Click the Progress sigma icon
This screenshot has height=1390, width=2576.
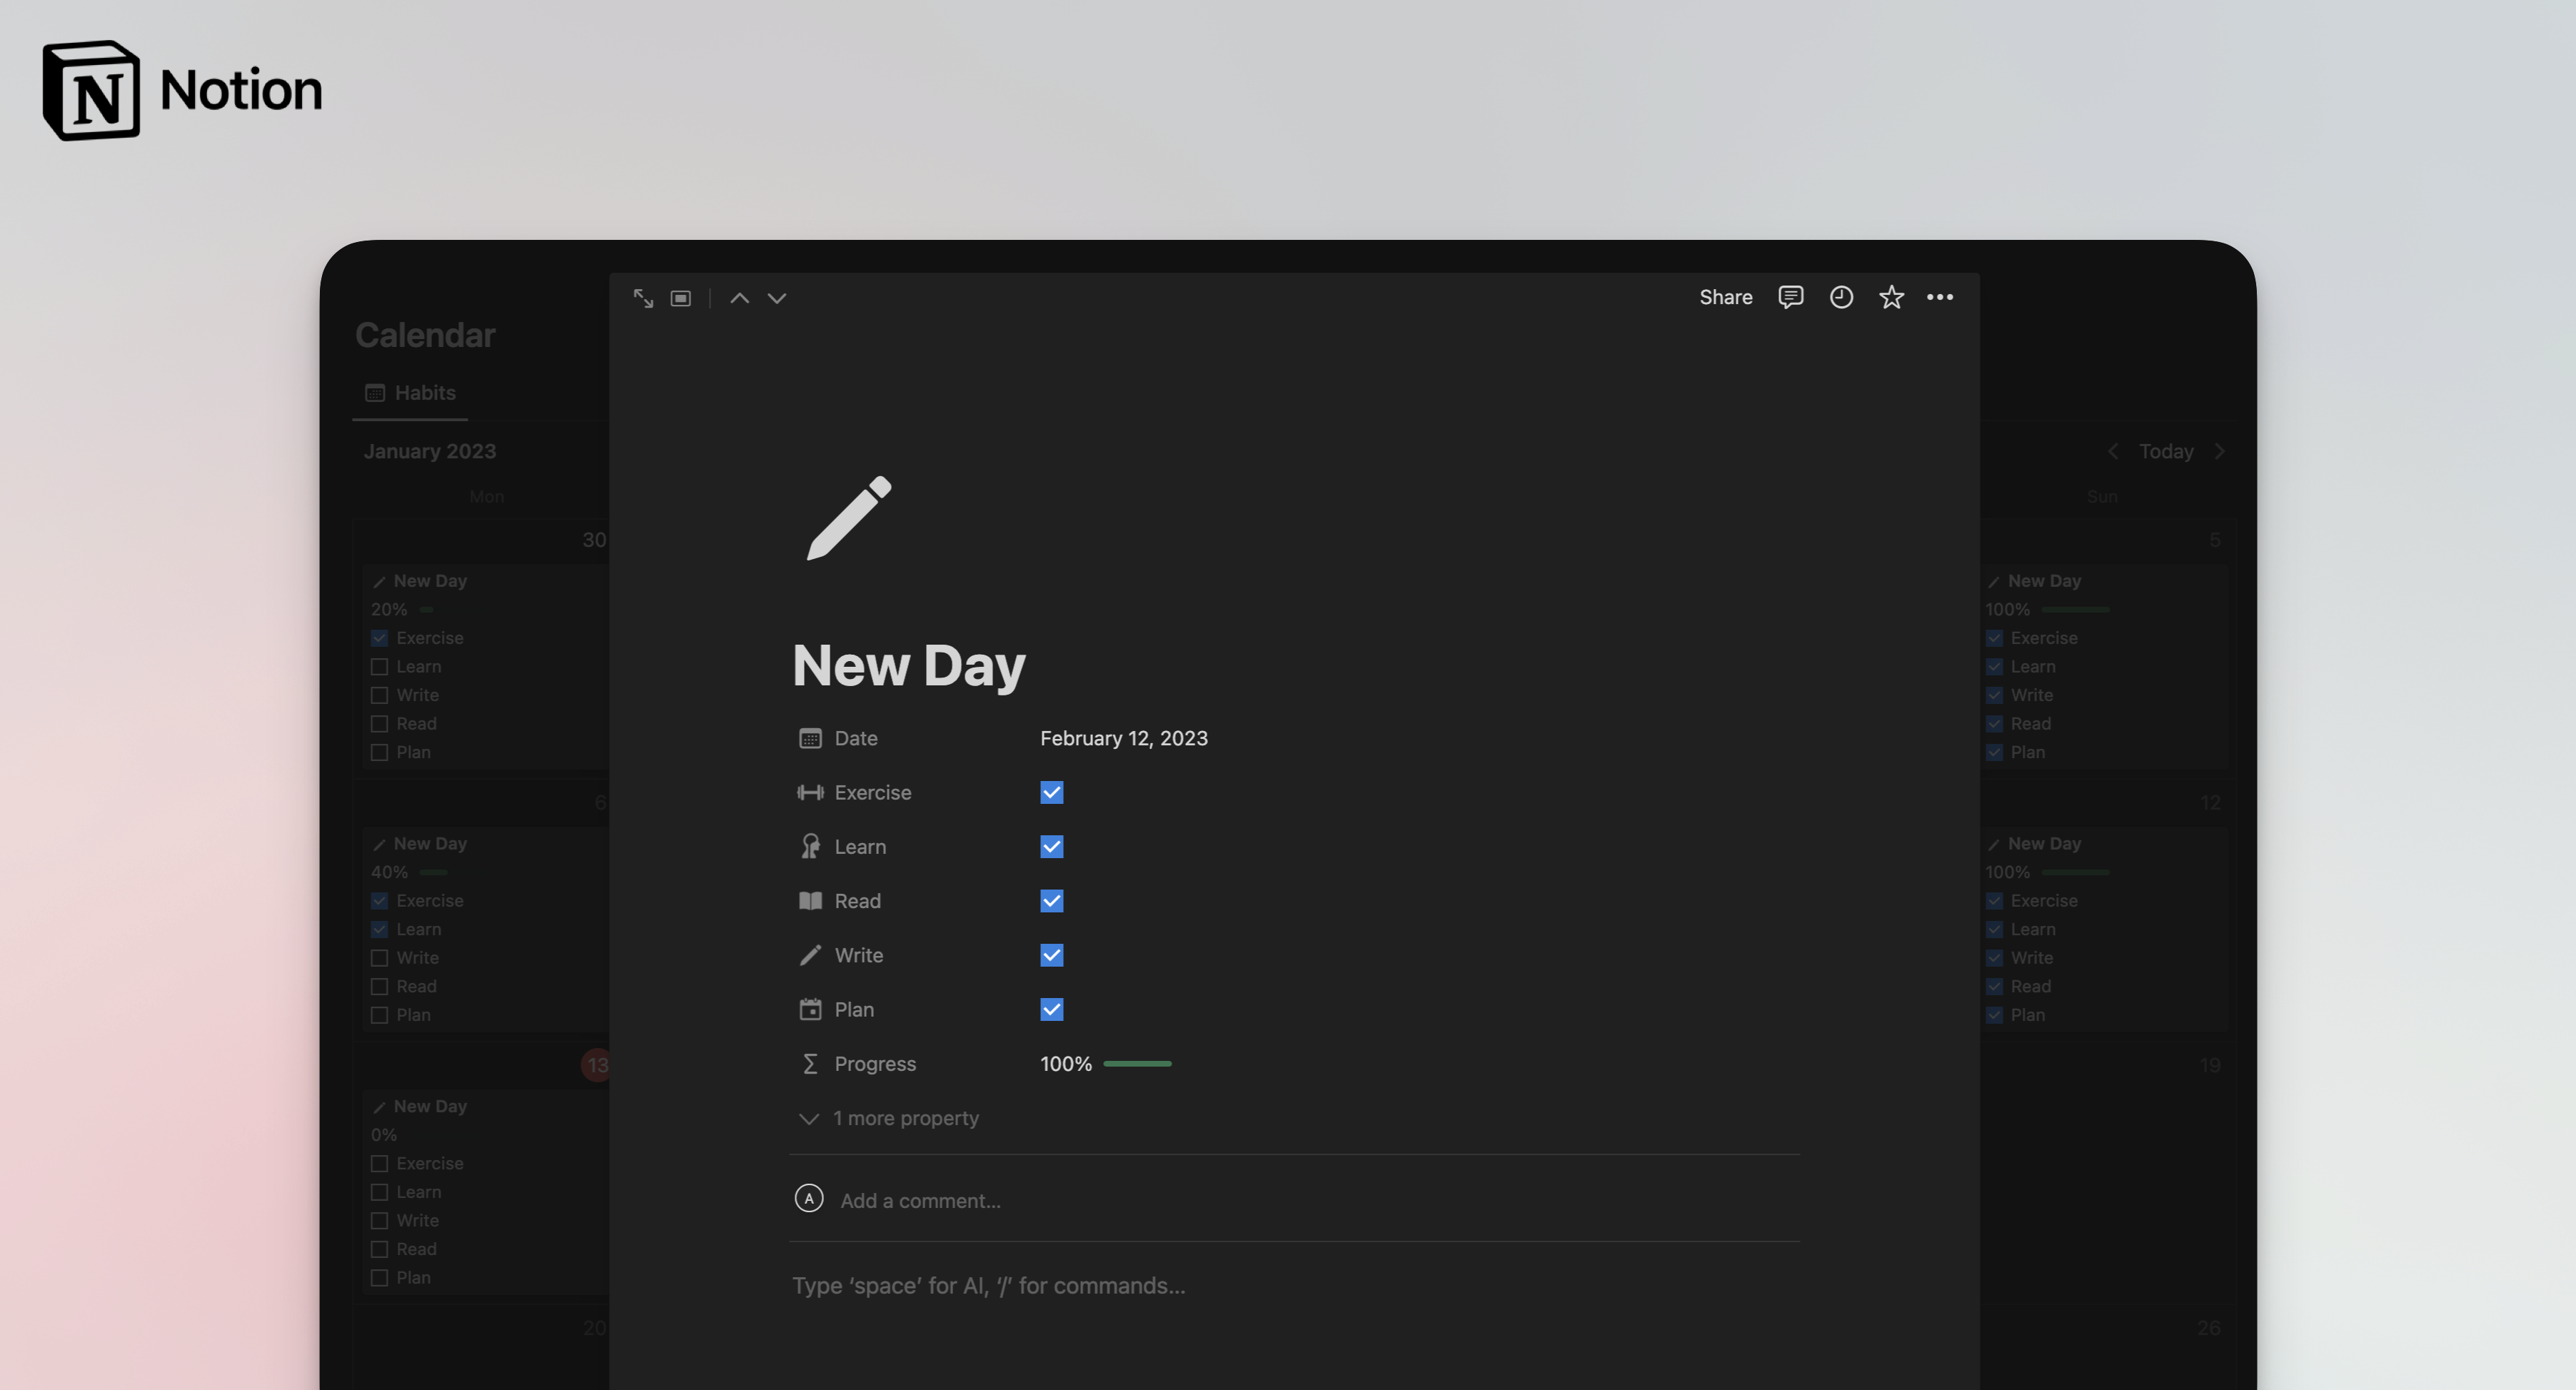click(x=810, y=1063)
